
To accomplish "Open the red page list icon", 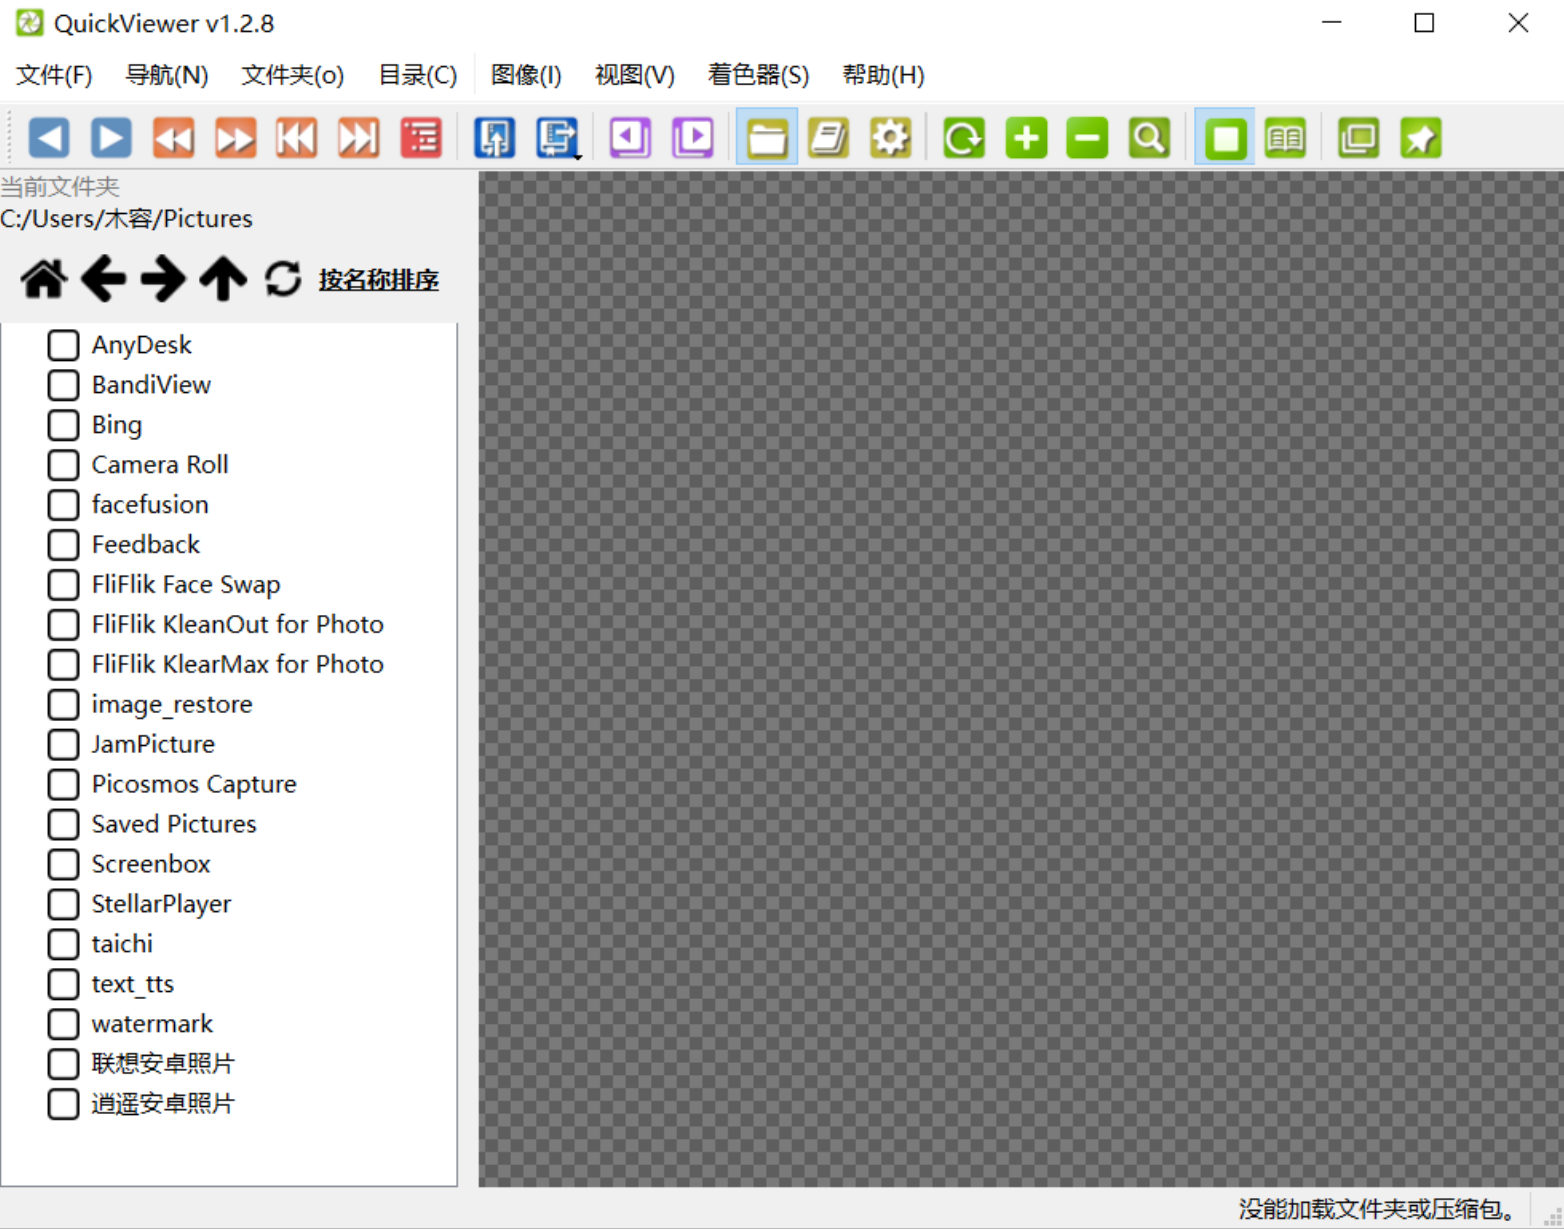I will (x=421, y=138).
